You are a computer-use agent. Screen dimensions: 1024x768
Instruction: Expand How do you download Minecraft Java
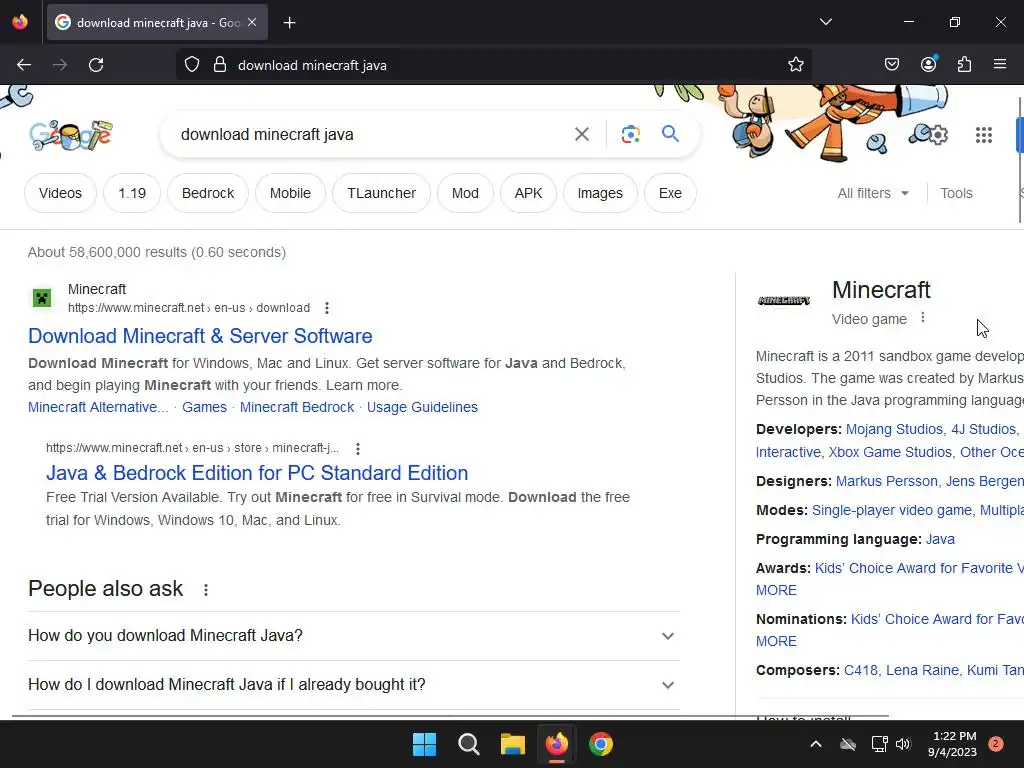click(x=353, y=635)
